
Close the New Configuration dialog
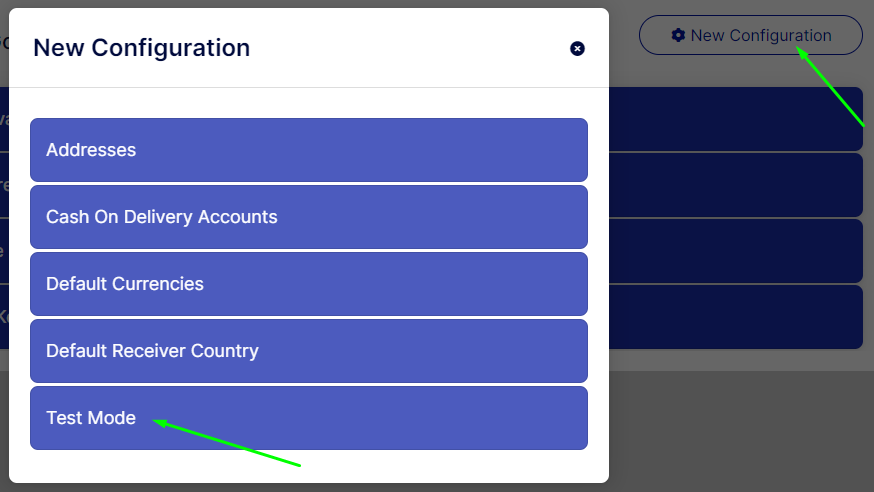pos(577,48)
